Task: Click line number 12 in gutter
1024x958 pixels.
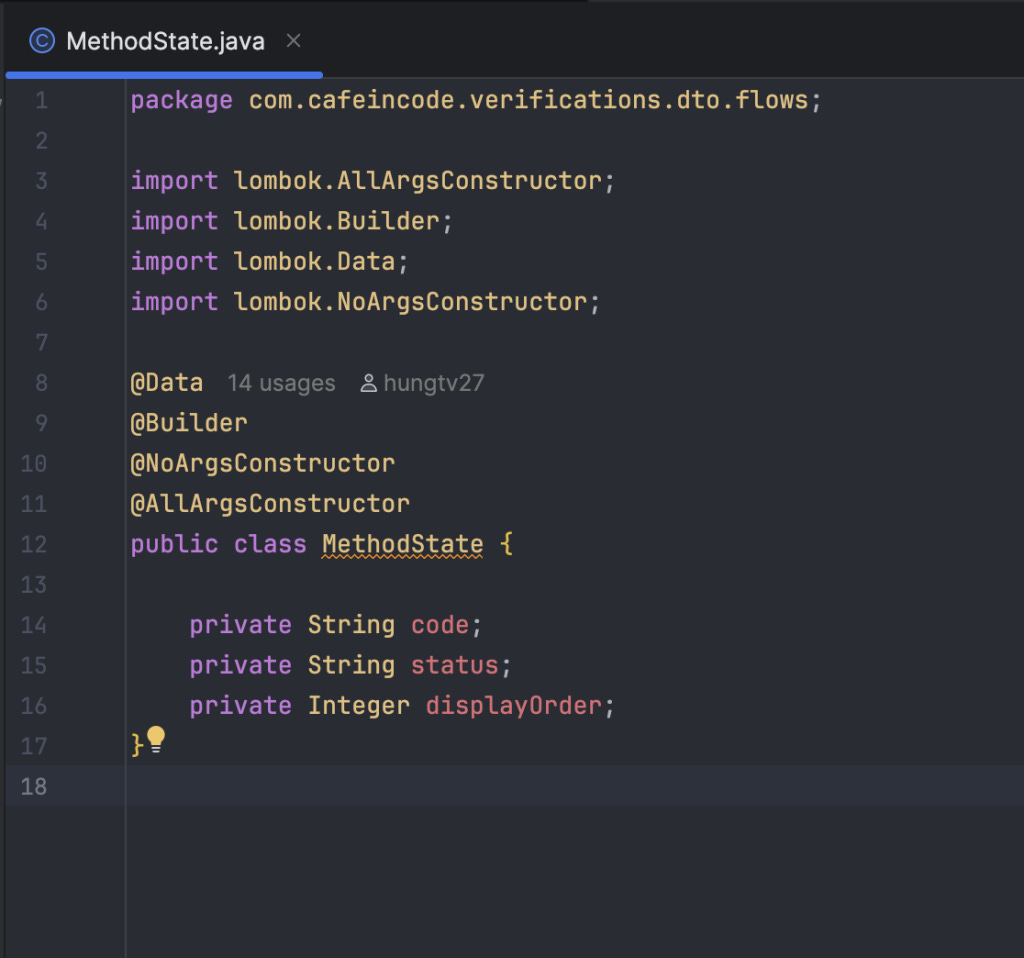Action: click(x=34, y=544)
